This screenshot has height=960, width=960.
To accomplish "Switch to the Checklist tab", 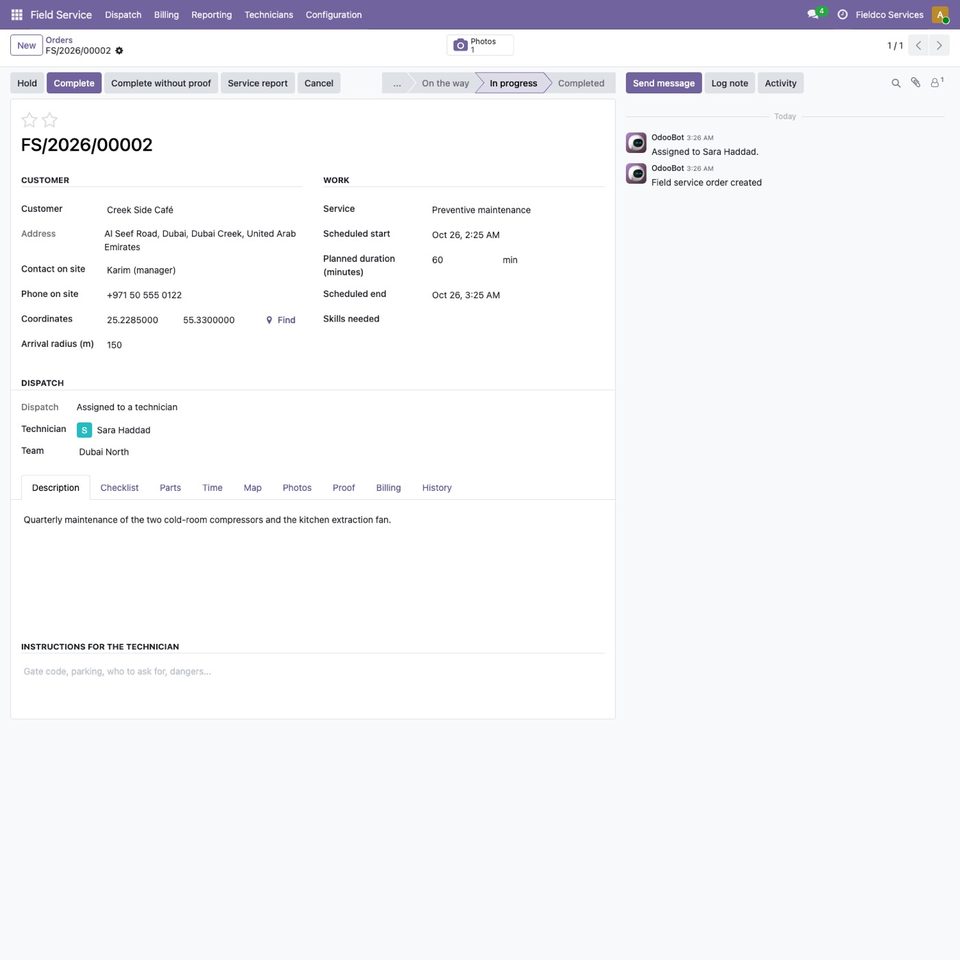I will pos(119,488).
